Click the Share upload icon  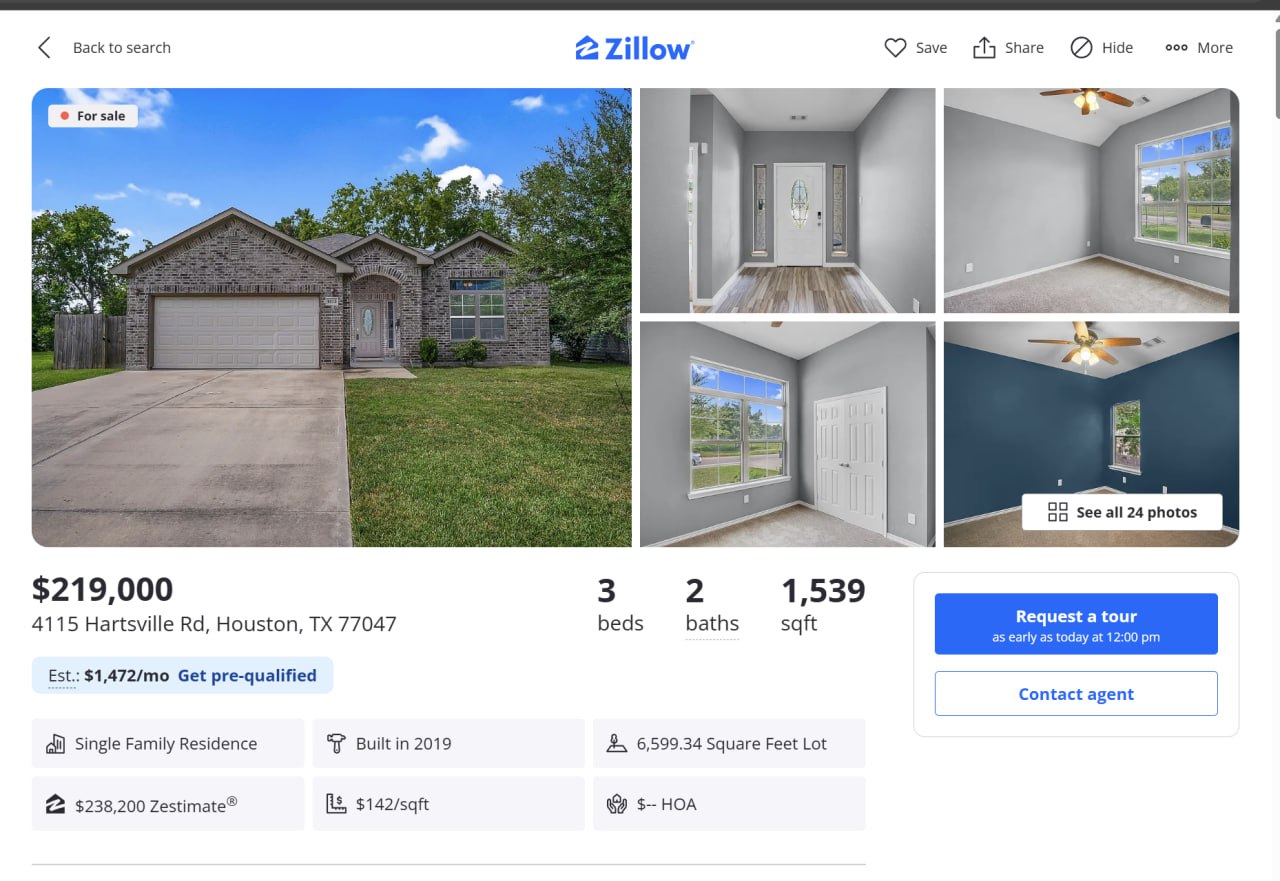tap(984, 47)
